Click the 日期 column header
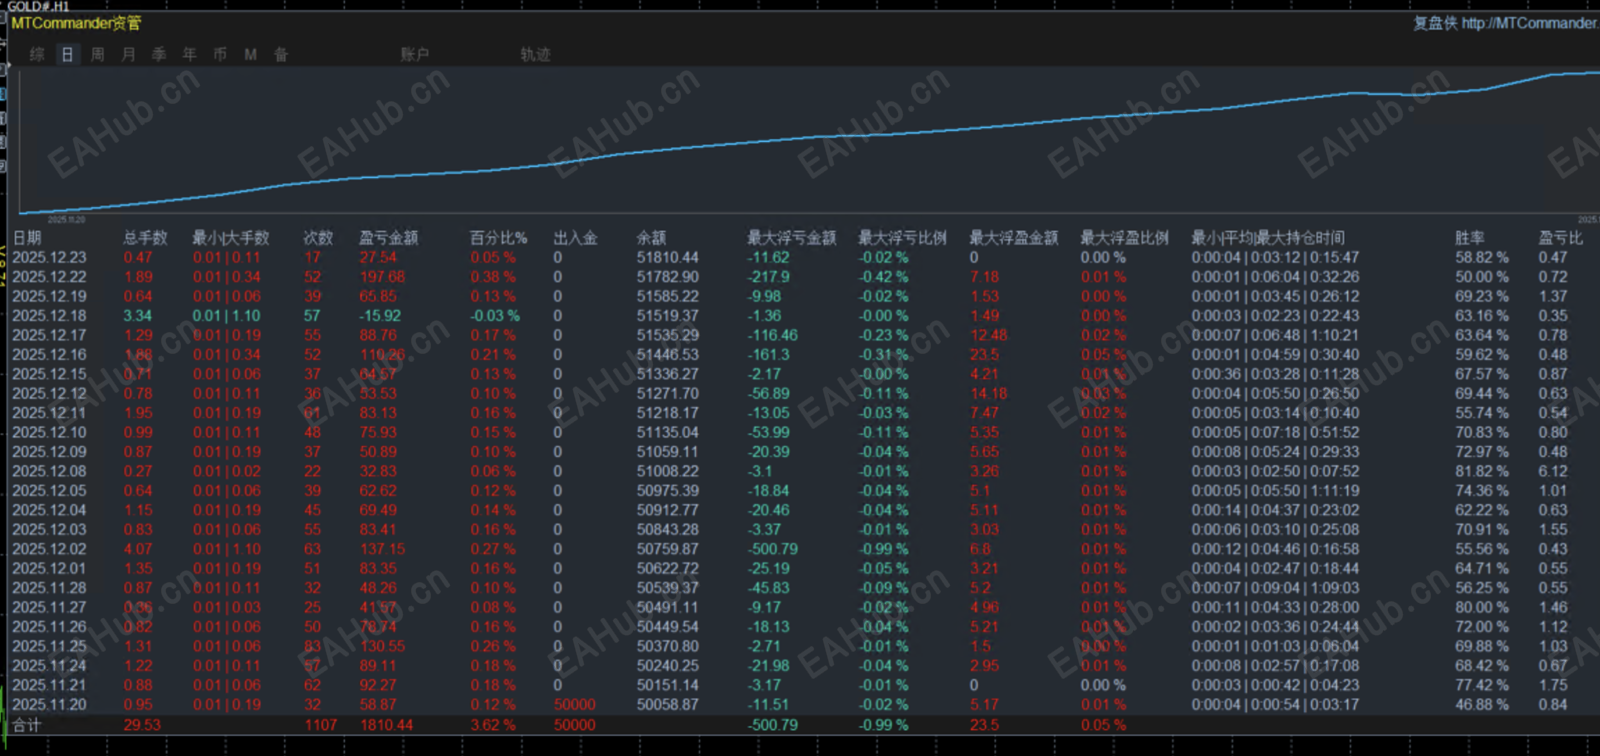Image resolution: width=1600 pixels, height=756 pixels. [27, 238]
